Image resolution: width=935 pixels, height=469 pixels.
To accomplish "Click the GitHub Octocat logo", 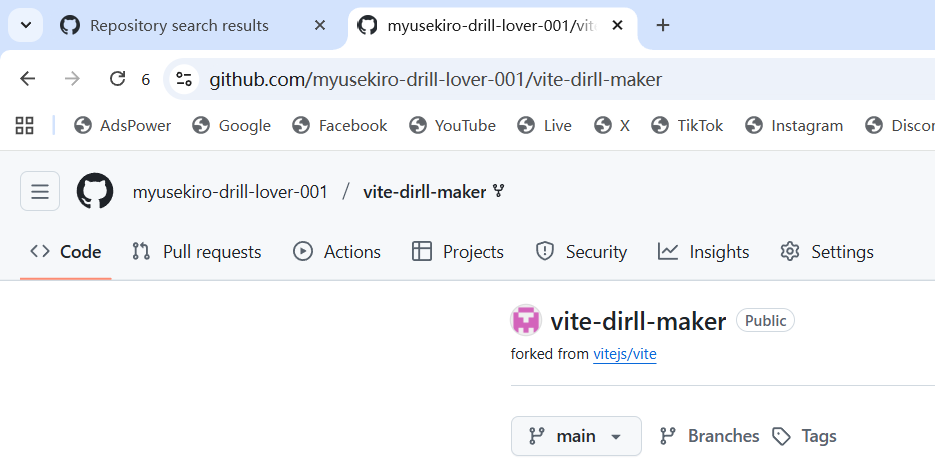I will 95,191.
